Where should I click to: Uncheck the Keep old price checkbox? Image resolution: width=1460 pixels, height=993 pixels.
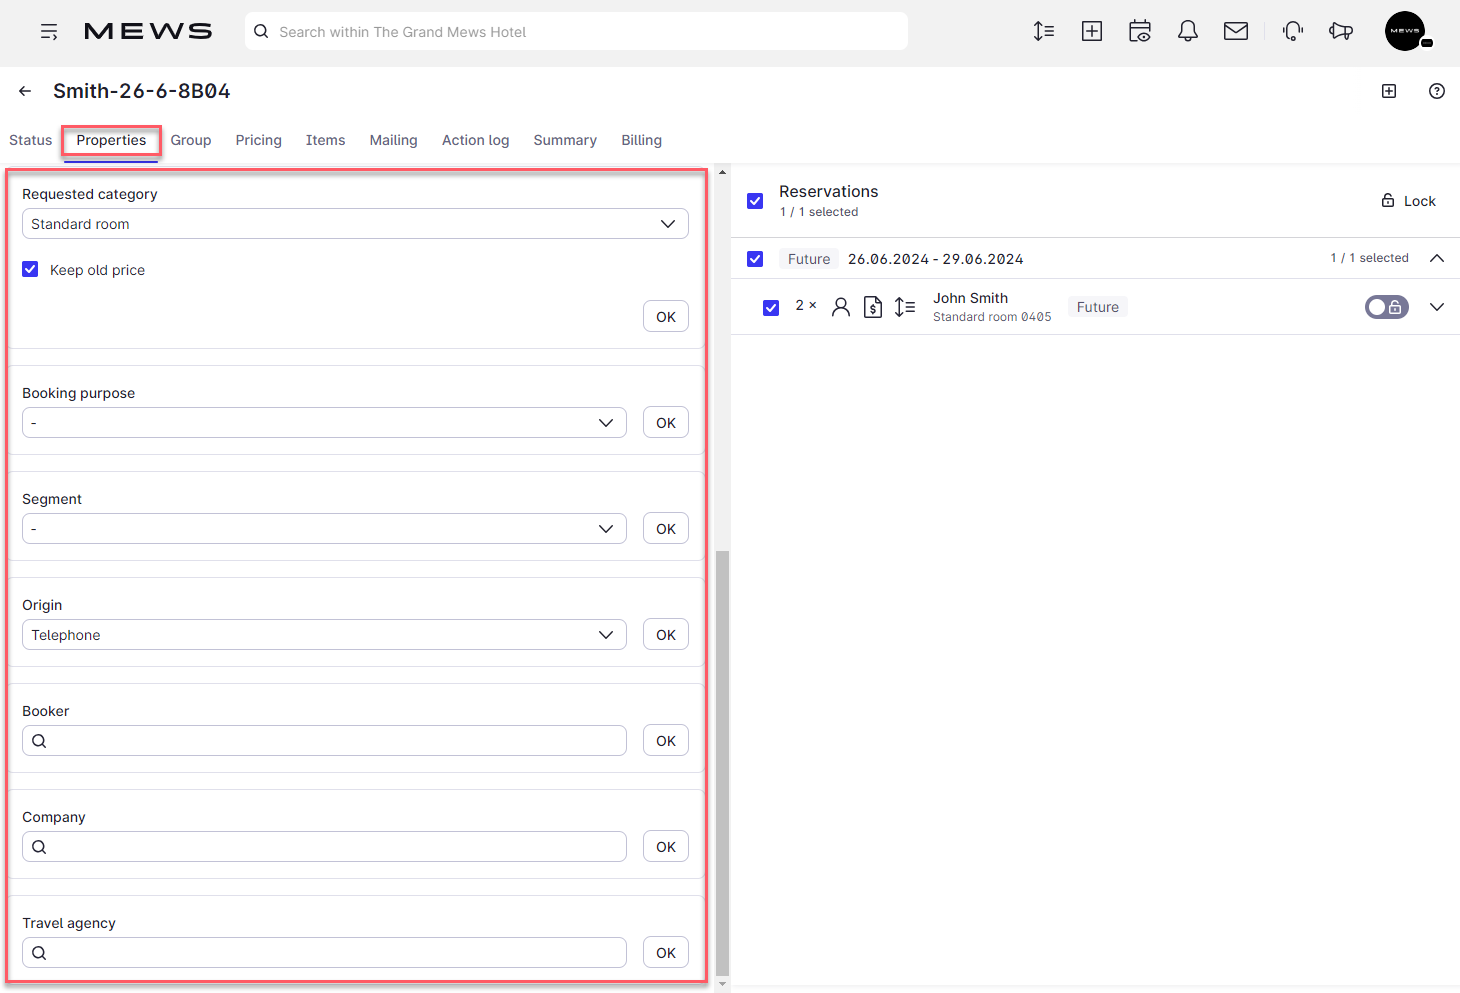30,269
